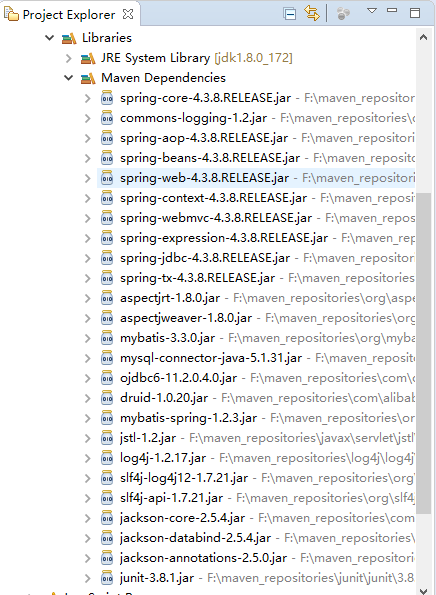Click jar icon of log4j-1.2.17.jar
The width and height of the screenshot is (436, 595).
pos(107,458)
